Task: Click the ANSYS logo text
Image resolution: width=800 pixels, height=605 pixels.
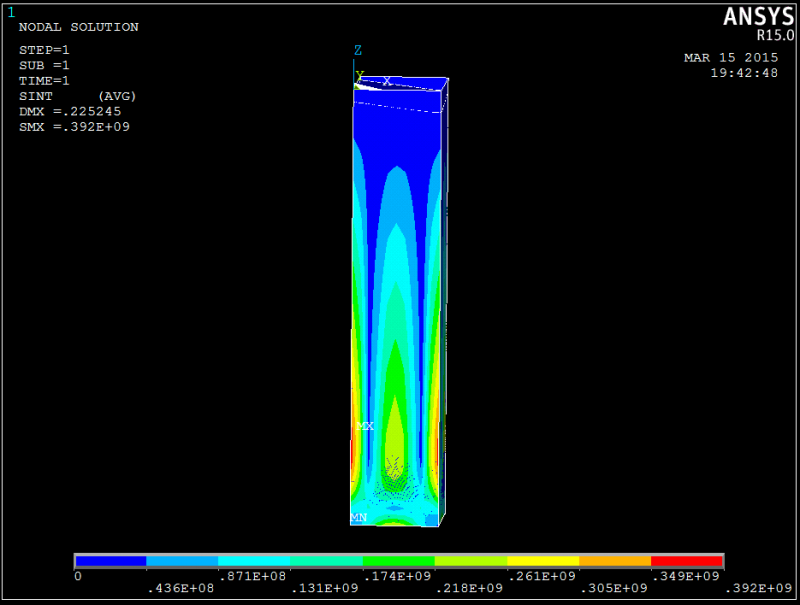Action: (x=758, y=17)
